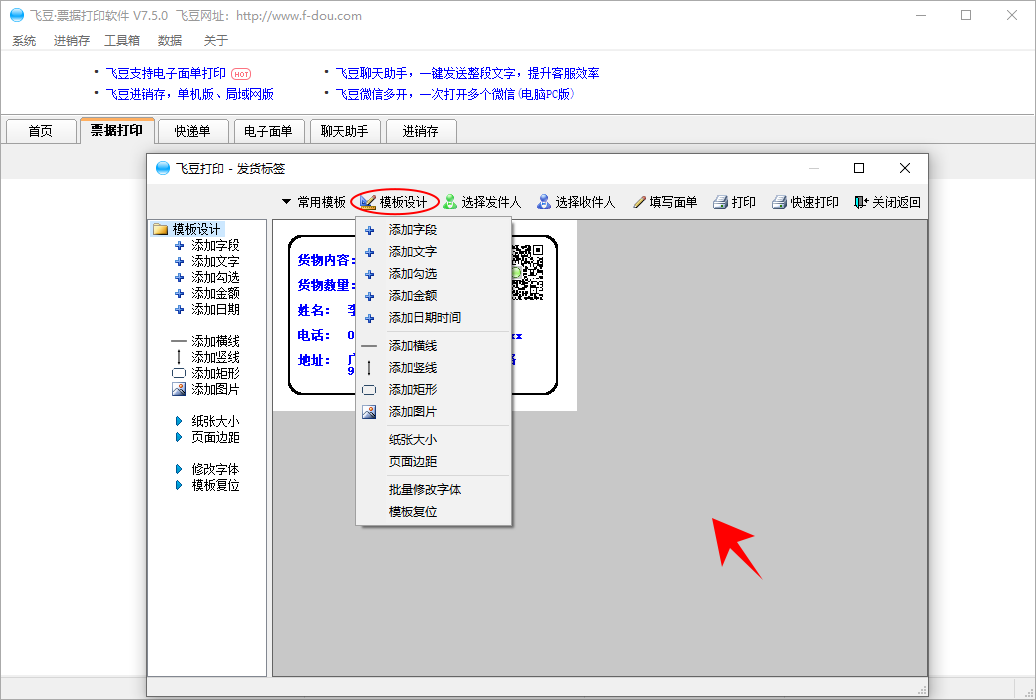This screenshot has height=700, width=1036.
Task: Choose 纸张大小 in the dropdown menu
Action: pyautogui.click(x=433, y=440)
